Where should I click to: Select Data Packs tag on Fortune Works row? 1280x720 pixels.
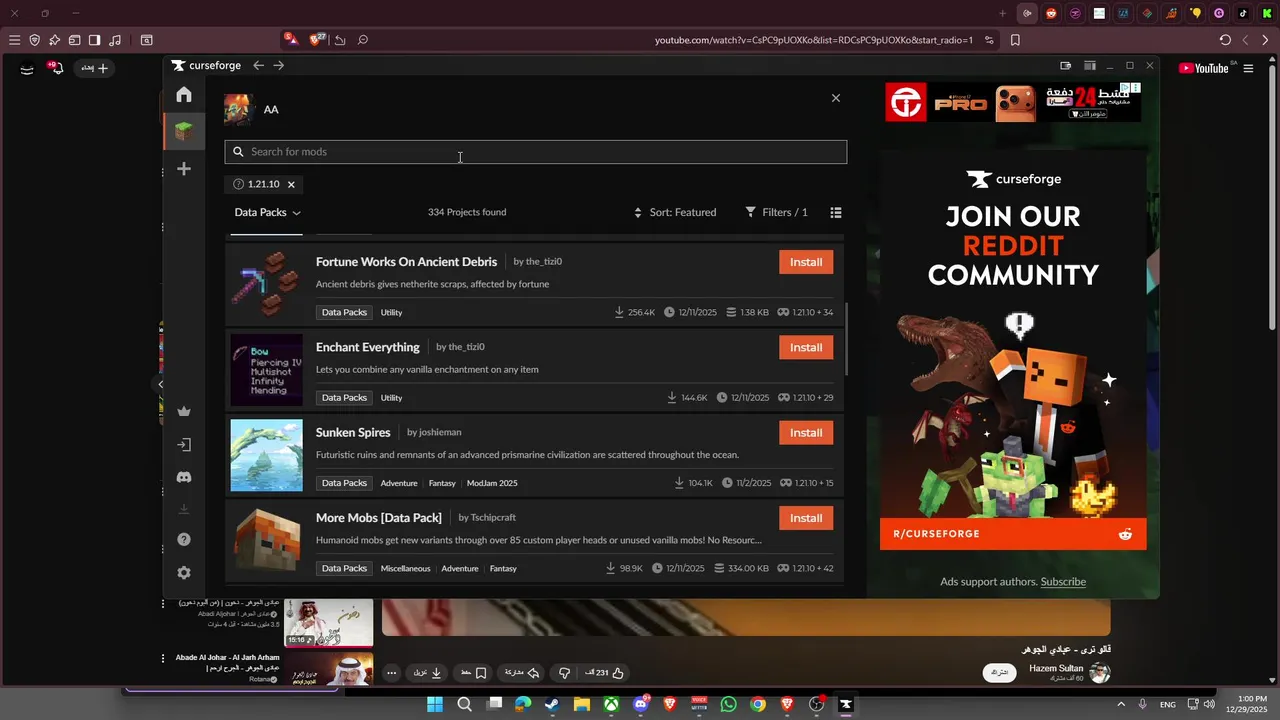344,312
